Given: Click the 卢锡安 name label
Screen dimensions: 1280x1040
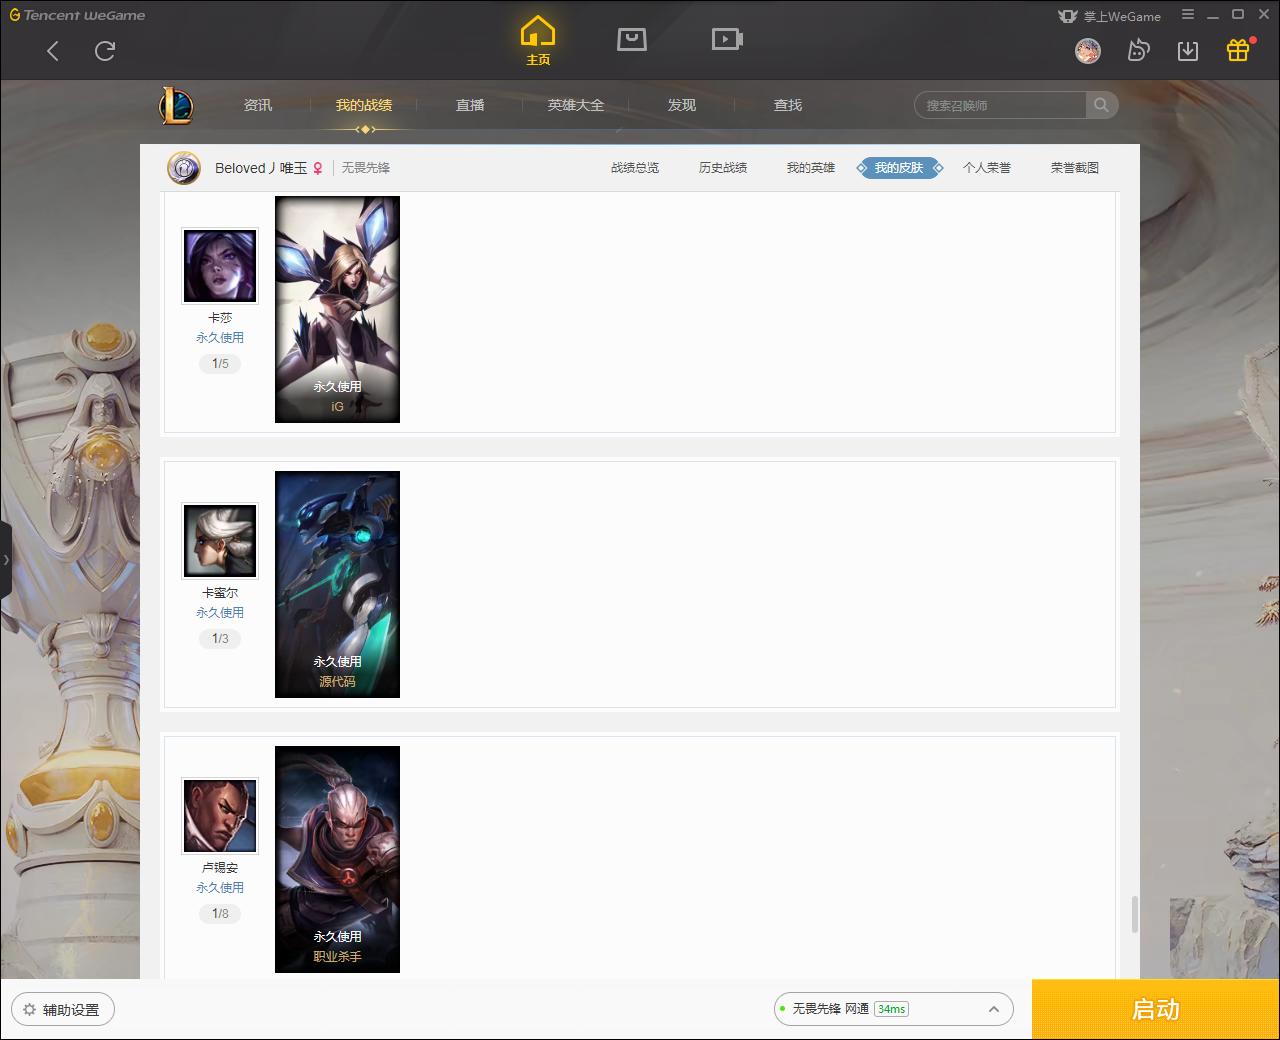Looking at the screenshot, I should [220, 868].
